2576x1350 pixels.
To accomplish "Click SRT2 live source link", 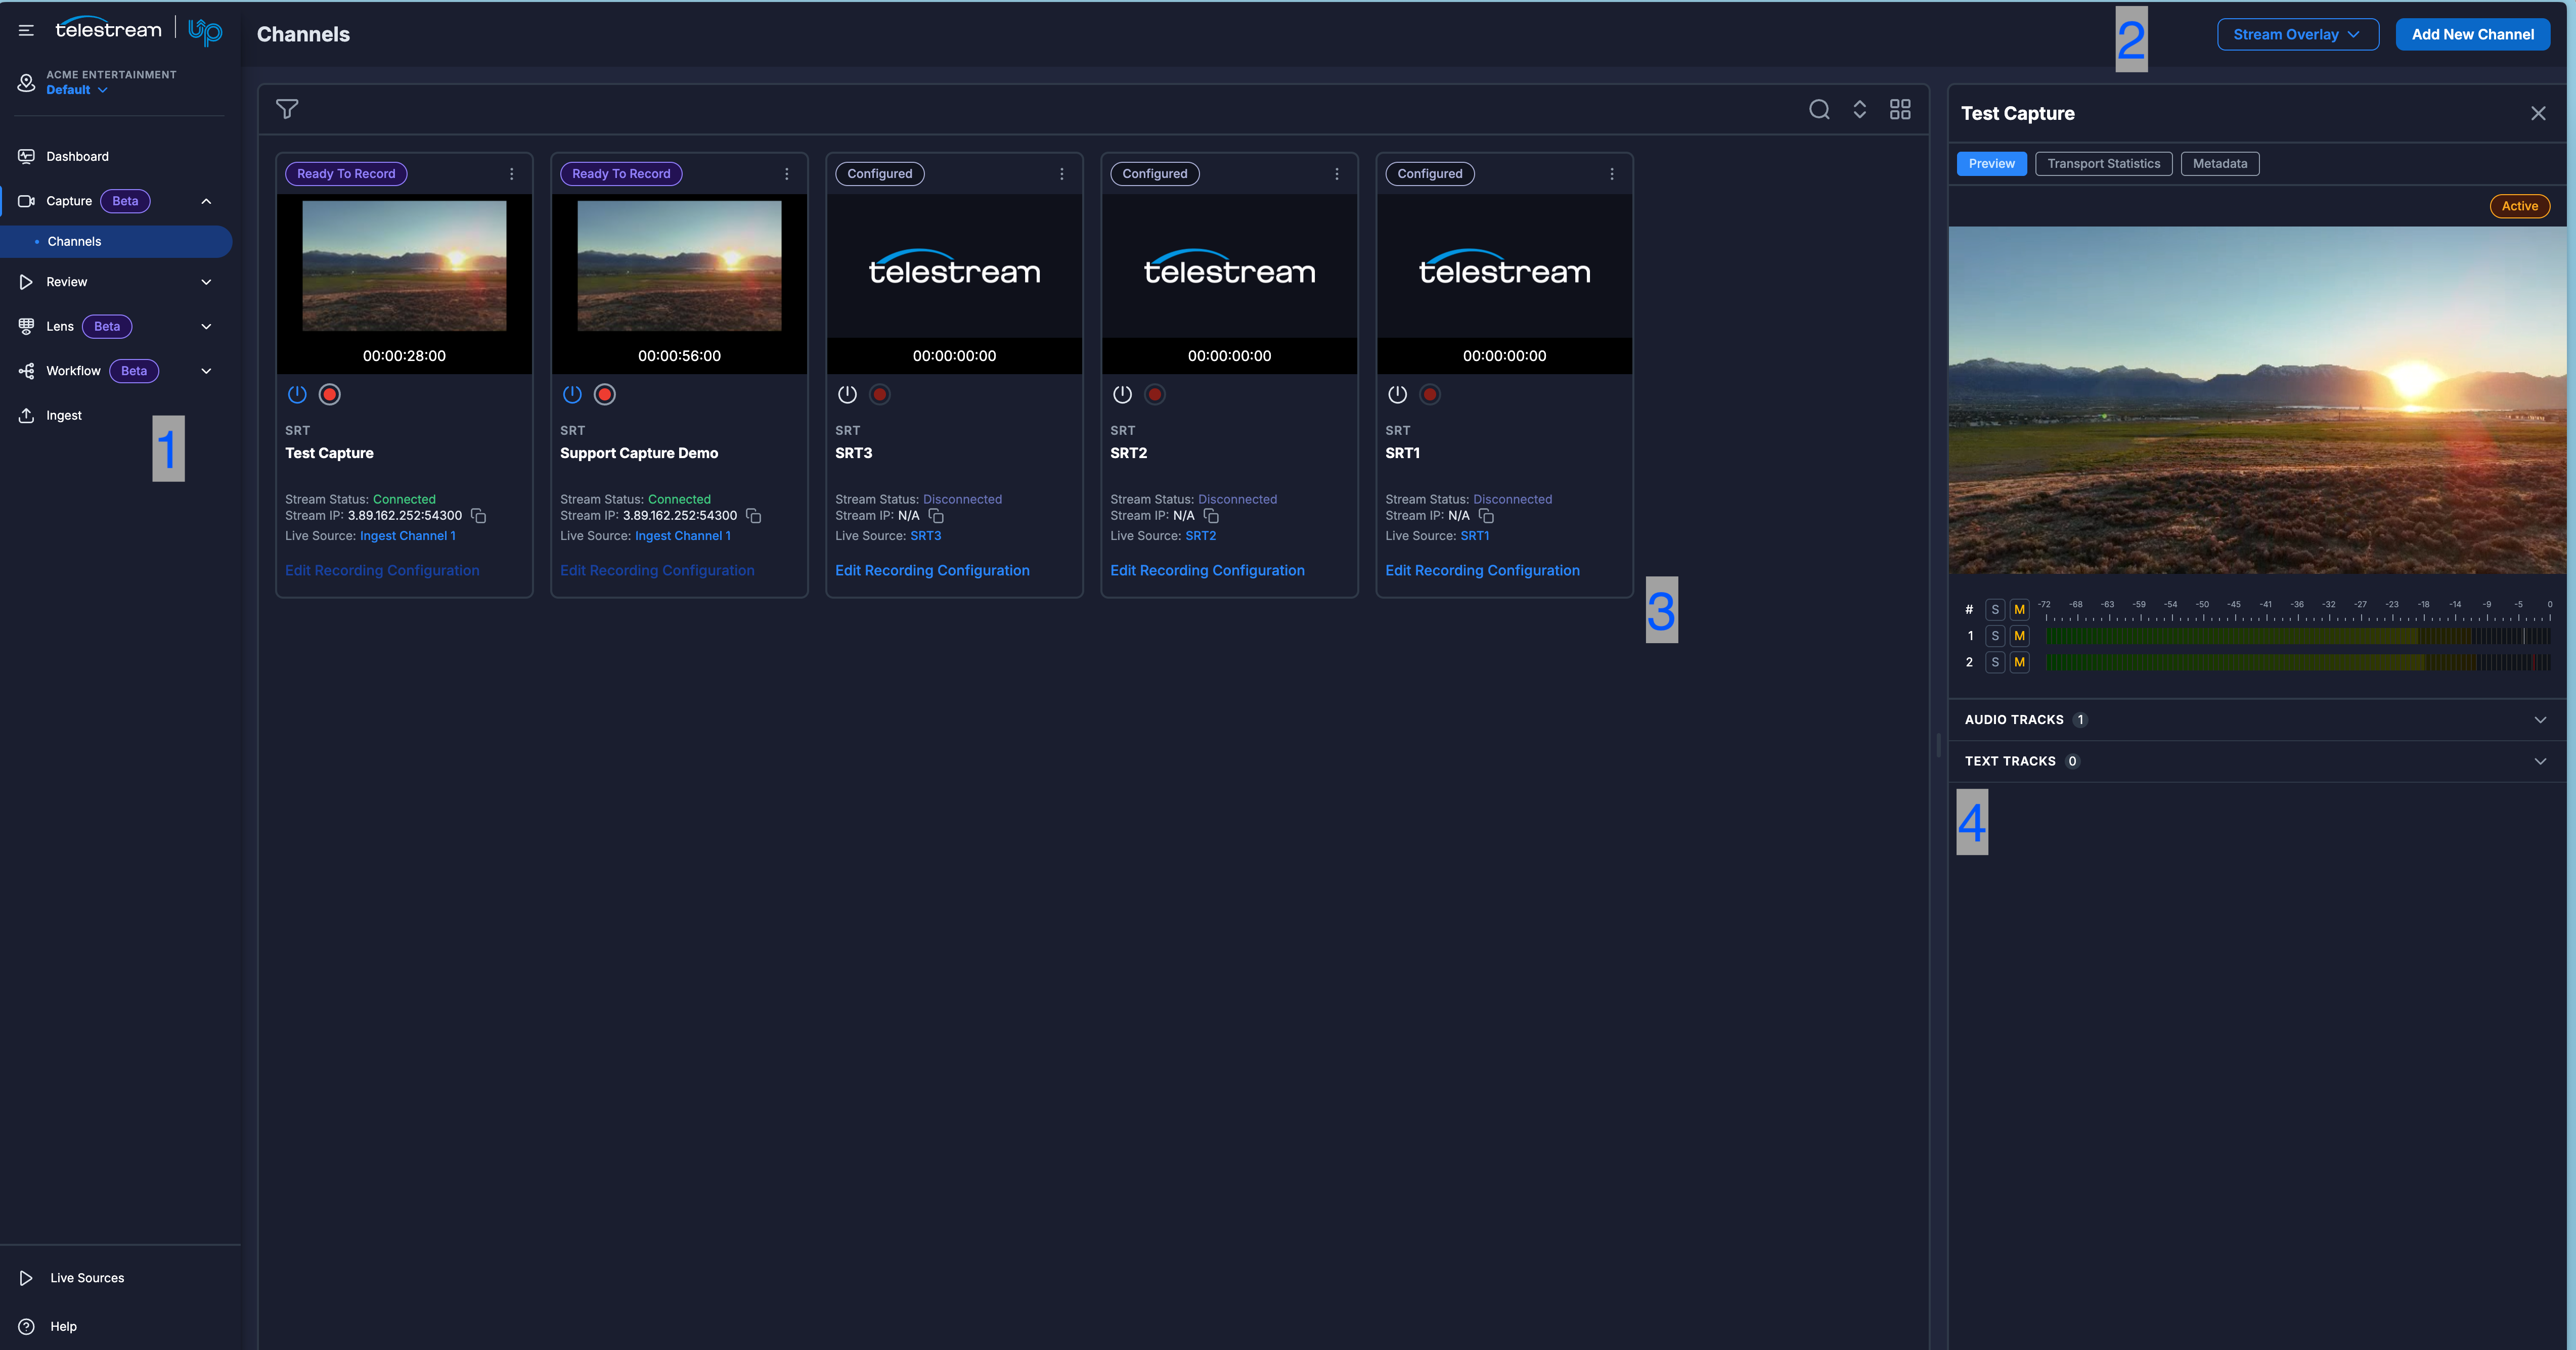I will [1200, 536].
